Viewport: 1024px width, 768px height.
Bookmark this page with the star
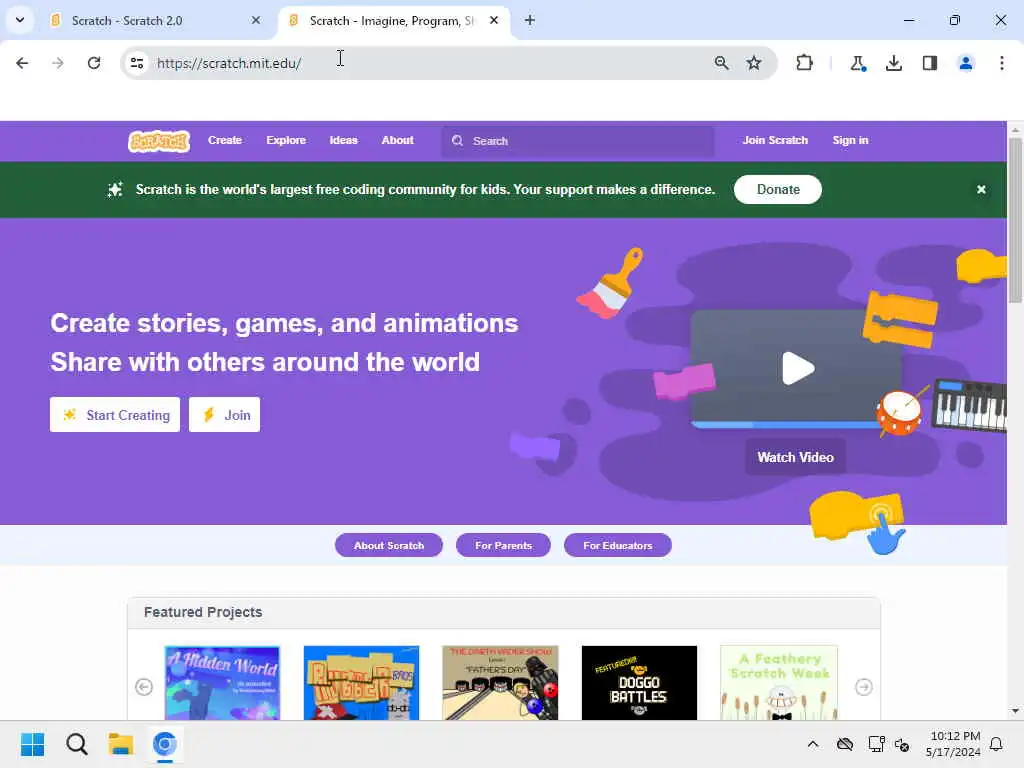[x=754, y=63]
